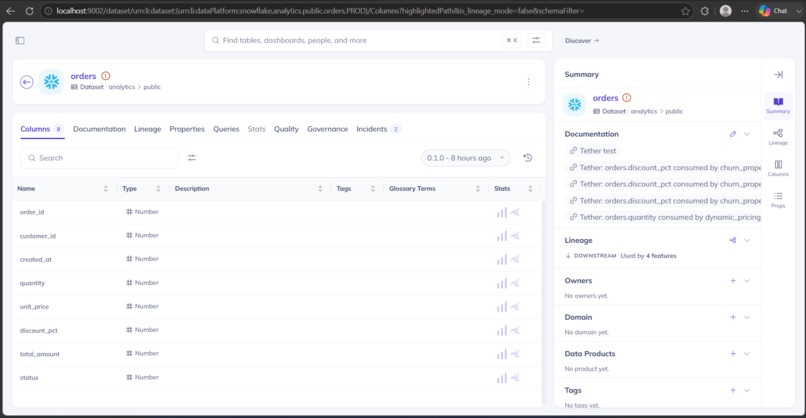Focus the column Search field
The height and width of the screenshot is (418, 806).
pyautogui.click(x=99, y=158)
